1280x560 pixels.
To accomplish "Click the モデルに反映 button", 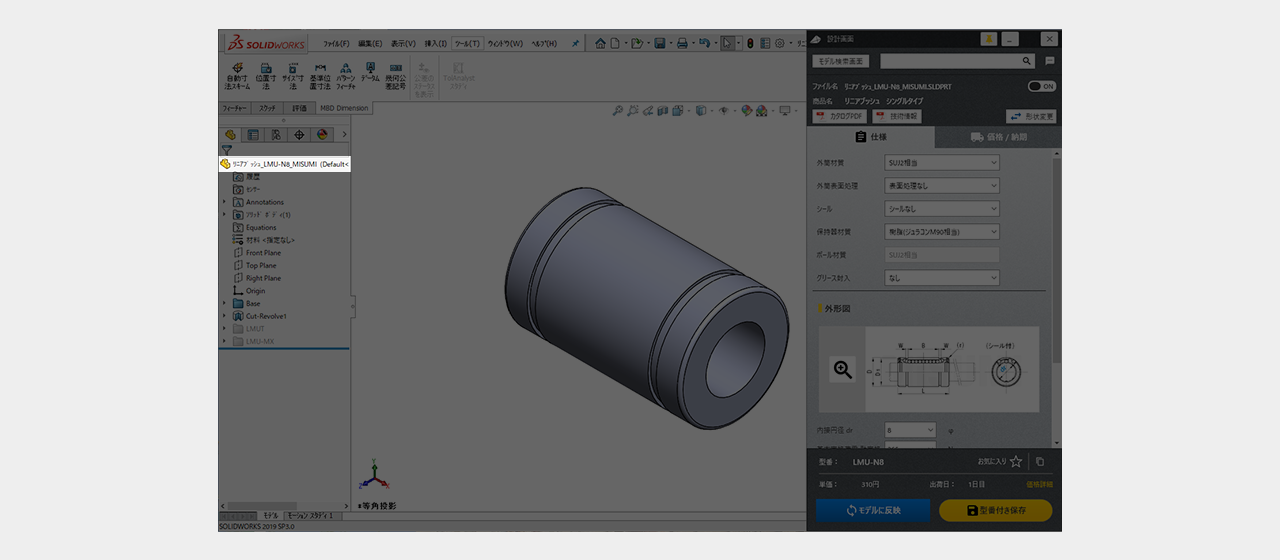I will (873, 510).
